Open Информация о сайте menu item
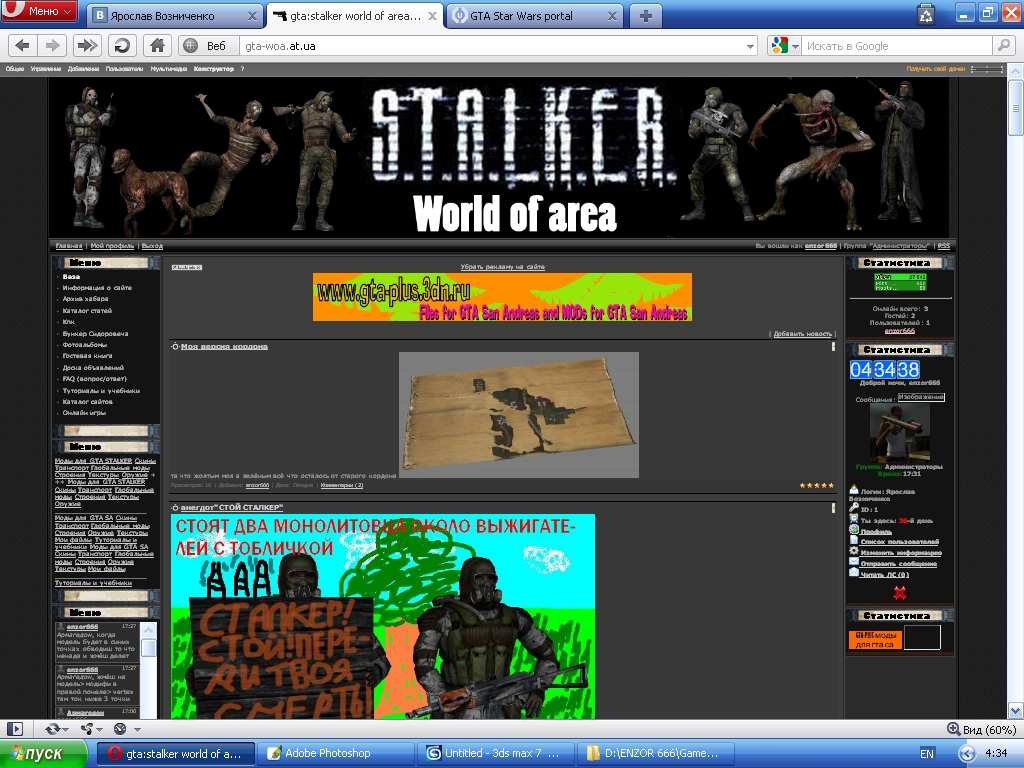Image resolution: width=1024 pixels, height=768 pixels. coord(97,288)
